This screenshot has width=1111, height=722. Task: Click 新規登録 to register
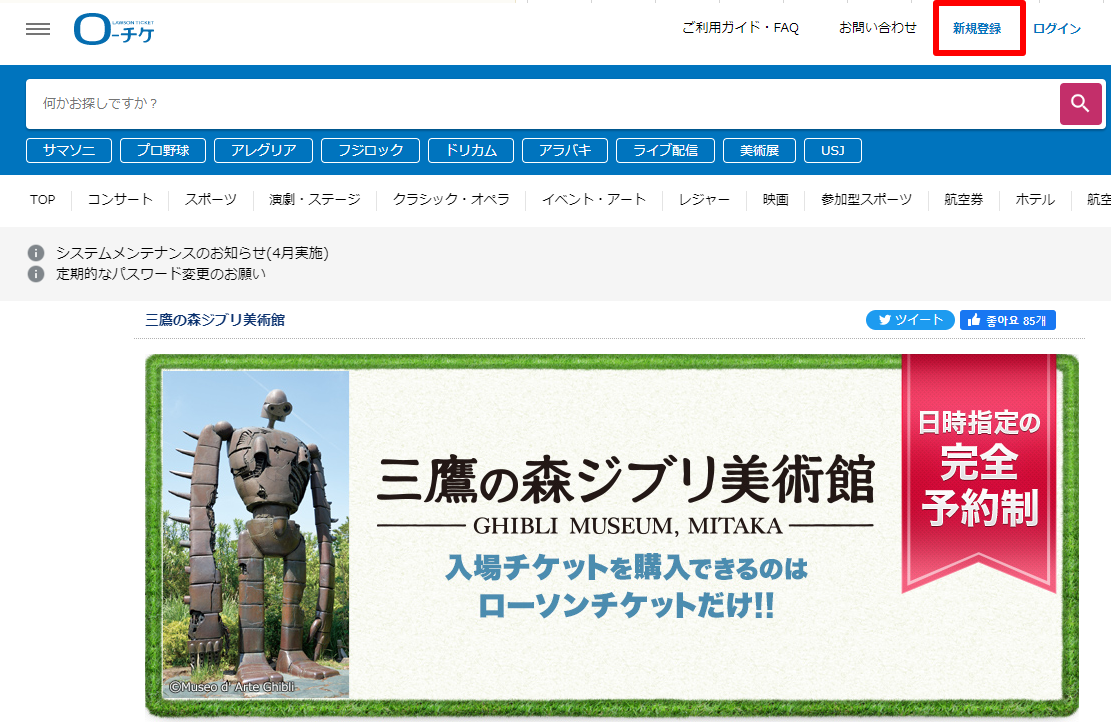pyautogui.click(x=977, y=28)
